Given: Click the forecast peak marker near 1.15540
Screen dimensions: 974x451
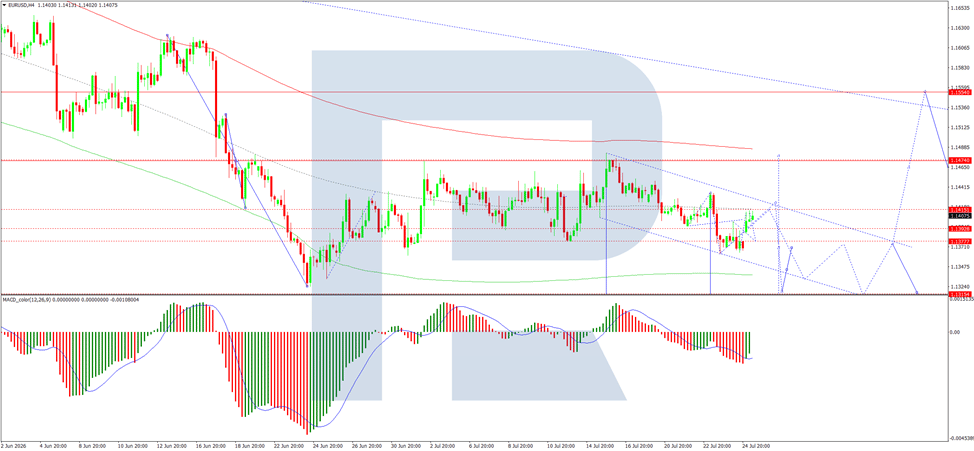Looking at the screenshot, I should 926,91.
